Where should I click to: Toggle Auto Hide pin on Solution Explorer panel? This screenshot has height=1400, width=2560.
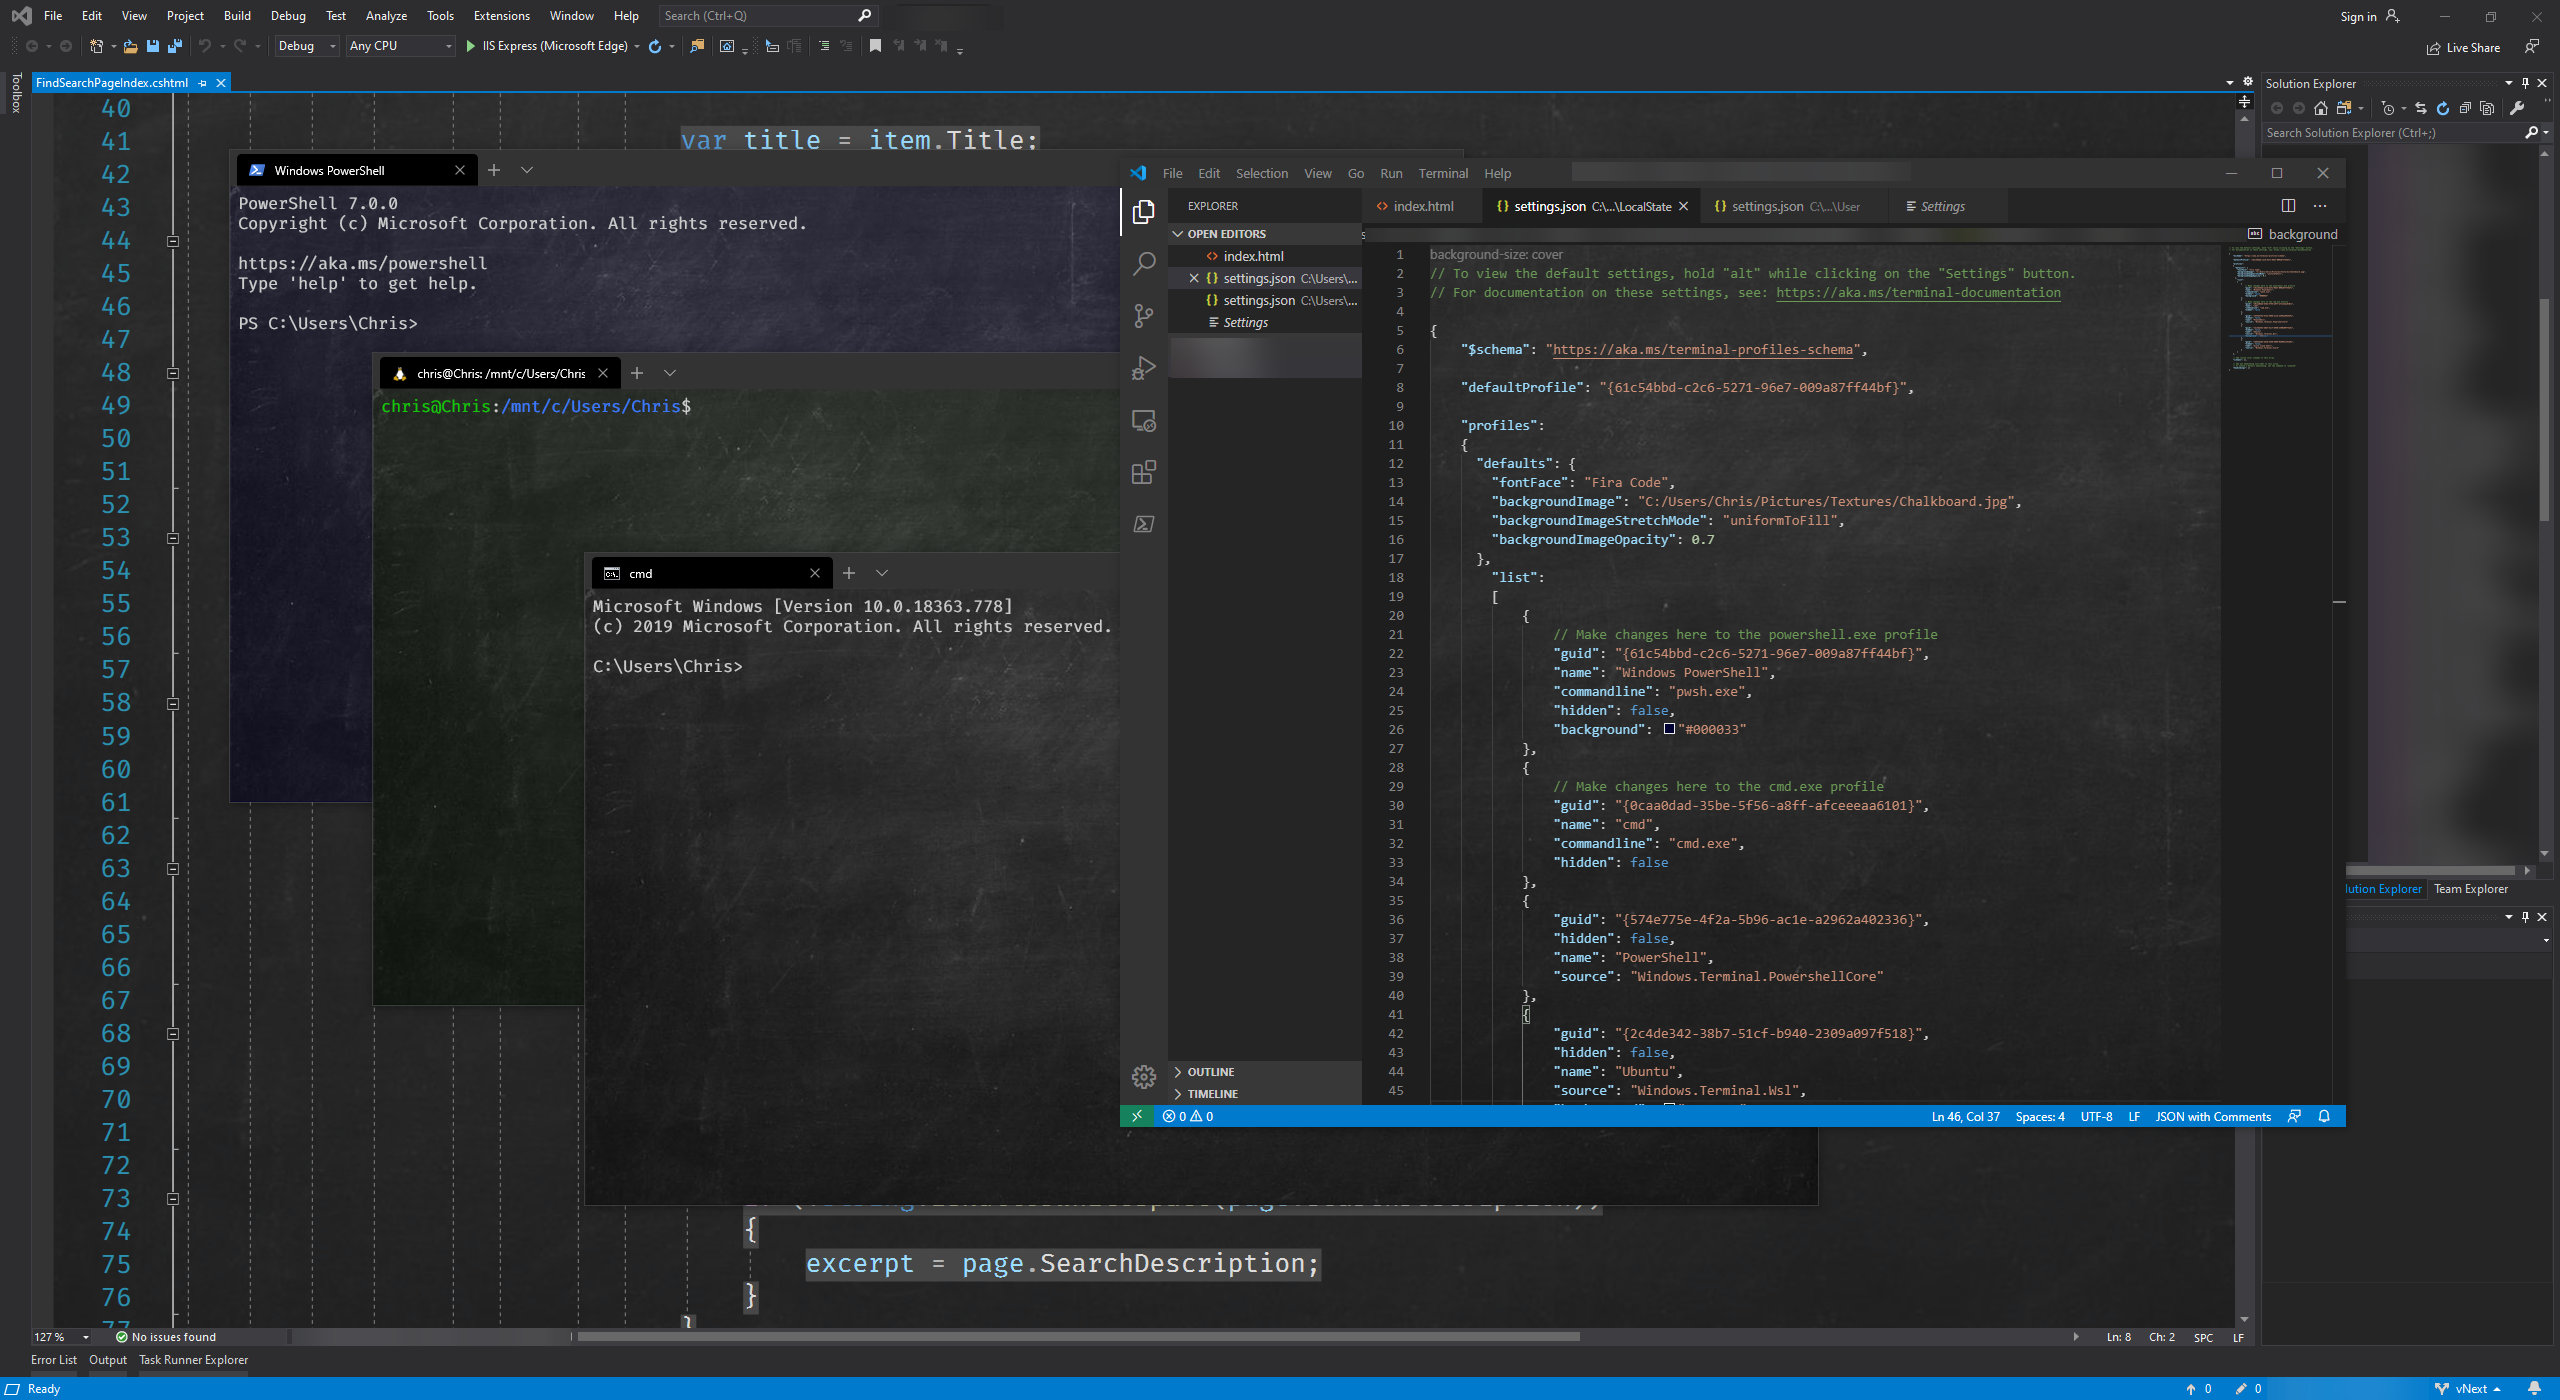point(2525,83)
